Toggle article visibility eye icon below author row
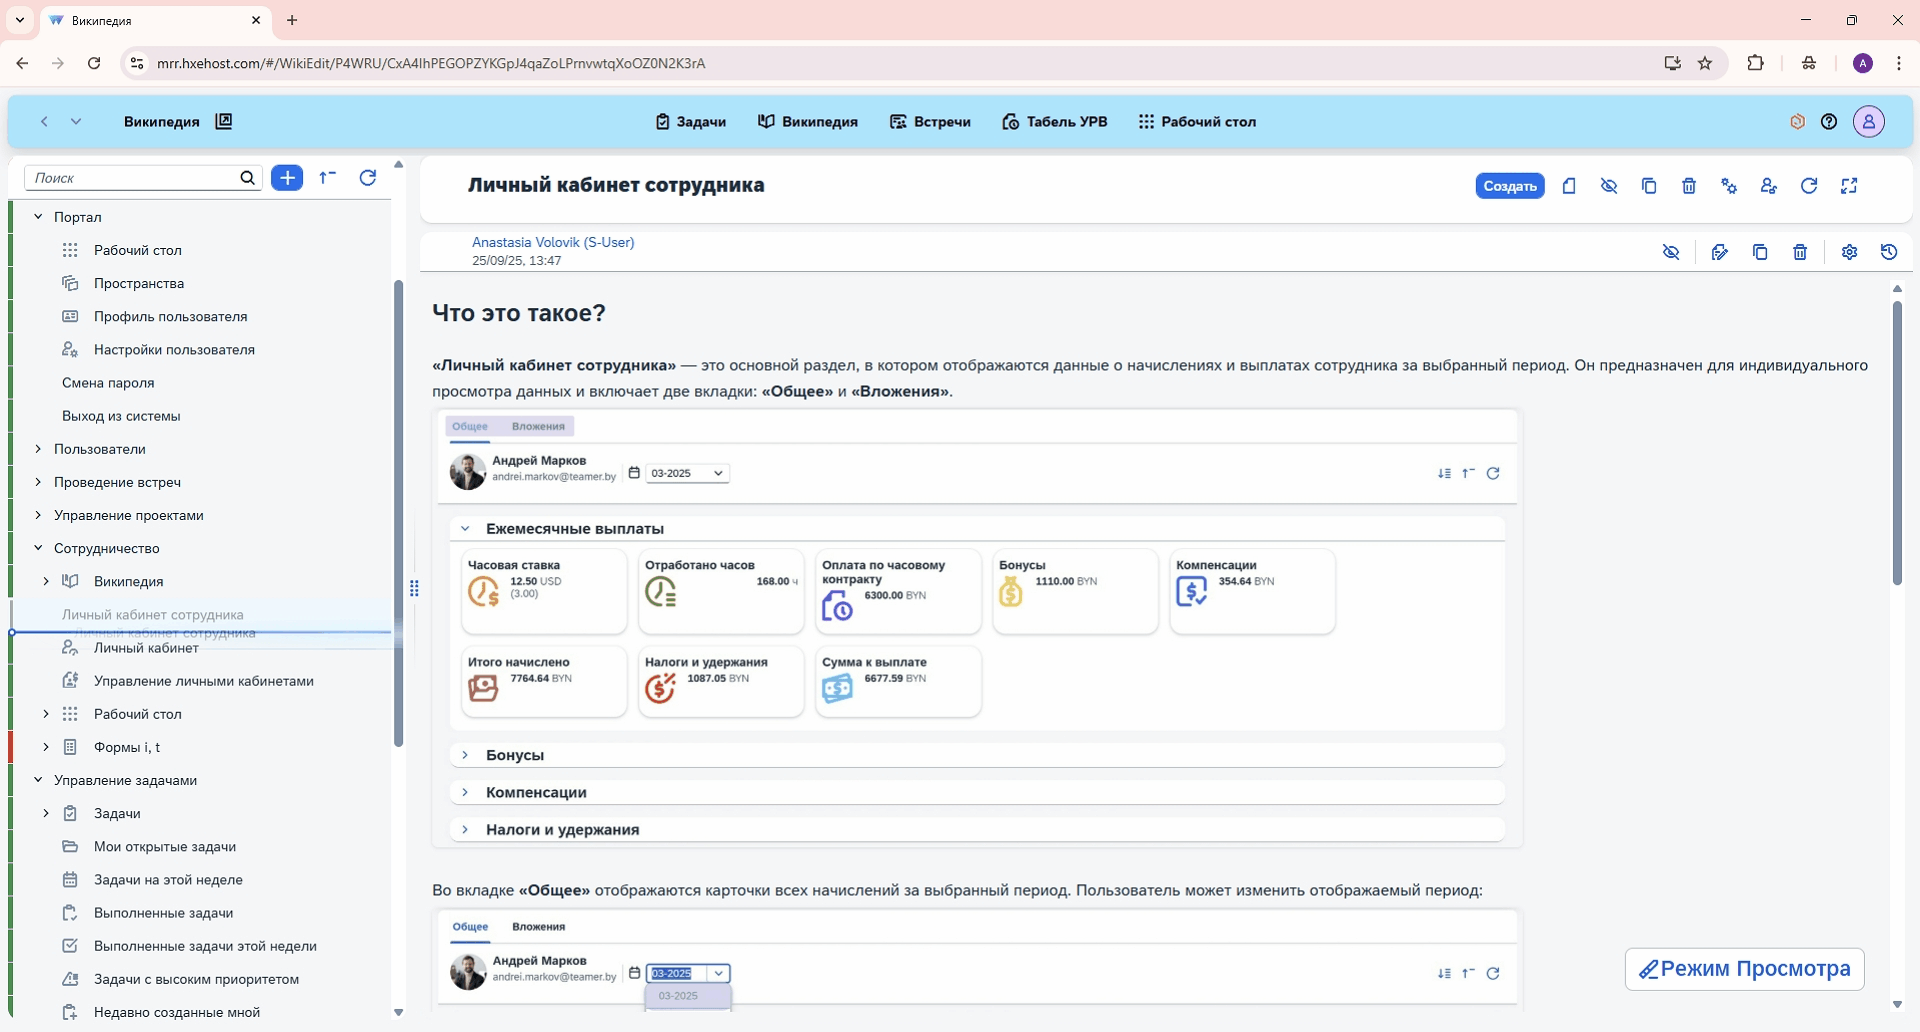Screen dimensions: 1920x1032 (x=1671, y=252)
